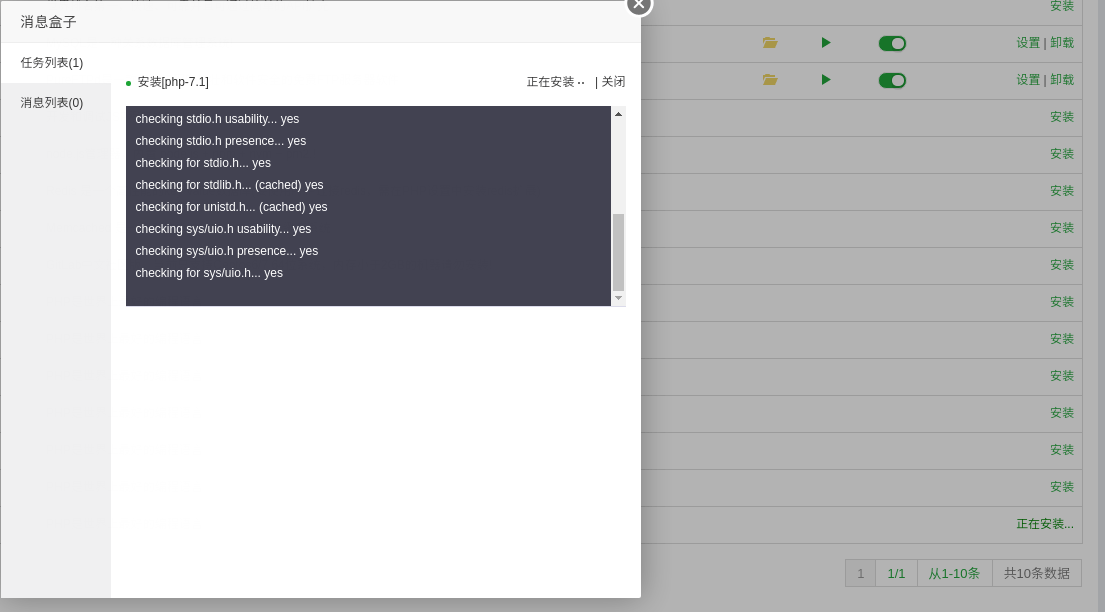Click the 消息盒子 dialog title
The image size is (1105, 612).
[49, 22]
